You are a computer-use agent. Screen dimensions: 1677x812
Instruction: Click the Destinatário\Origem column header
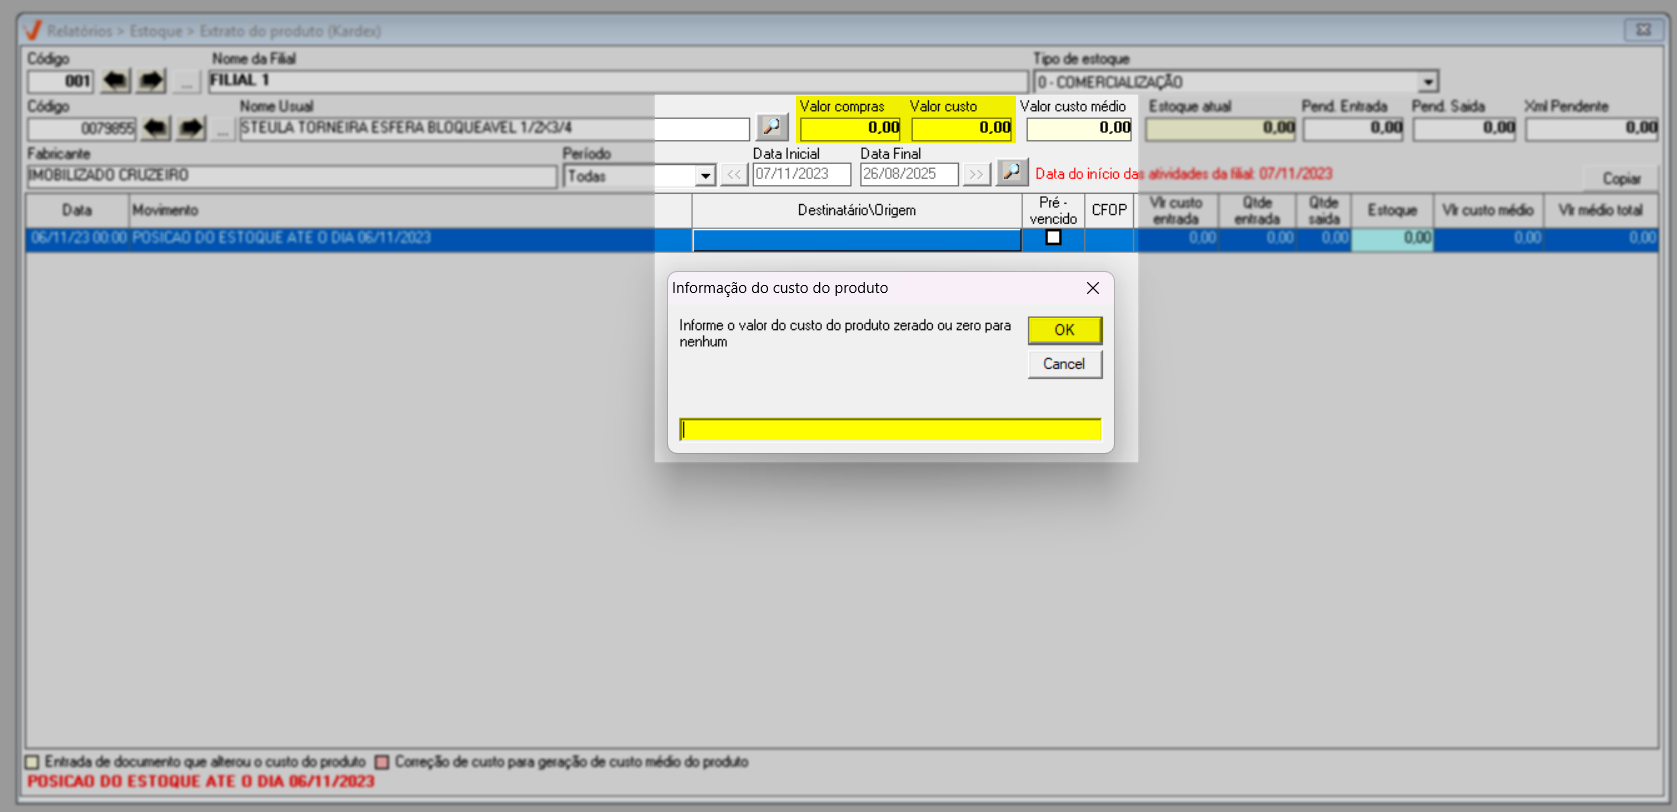tap(857, 210)
